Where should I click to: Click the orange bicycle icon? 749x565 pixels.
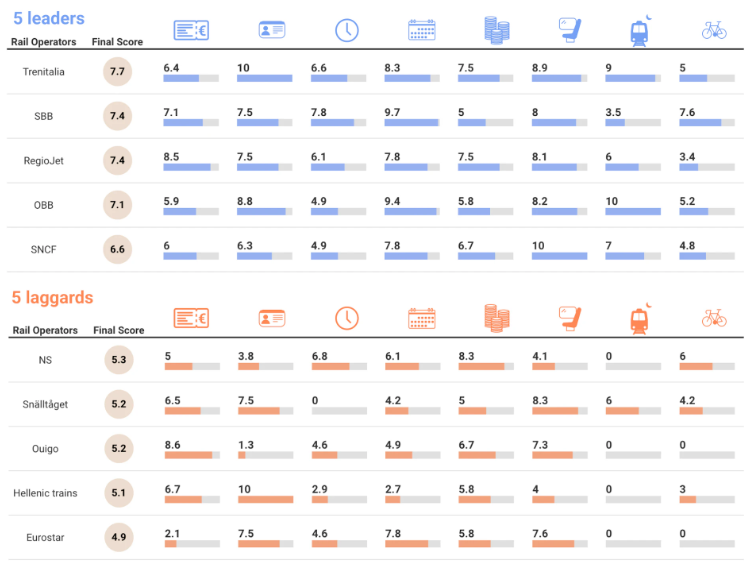pyautogui.click(x=714, y=318)
